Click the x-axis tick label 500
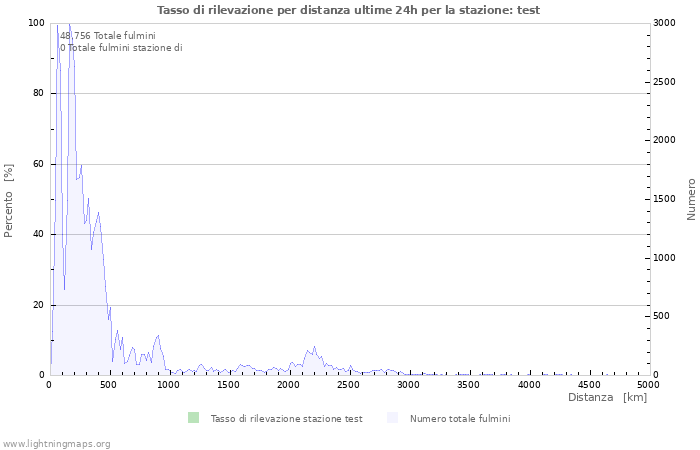 tap(108, 384)
